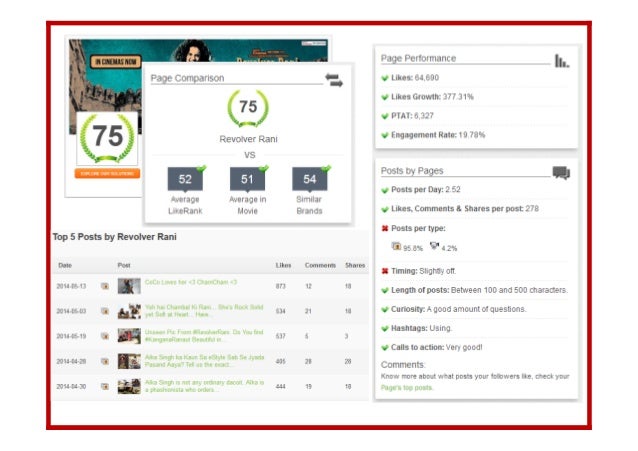Click the Calls to action: Very good! text

(437, 348)
